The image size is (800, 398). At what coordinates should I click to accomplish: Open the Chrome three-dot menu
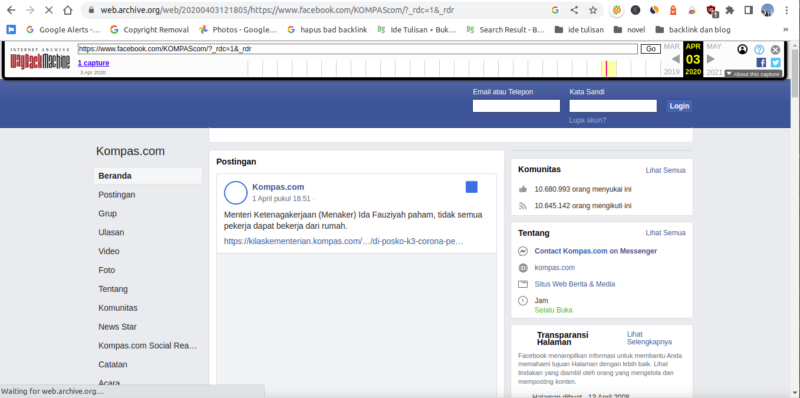pyautogui.click(x=787, y=10)
